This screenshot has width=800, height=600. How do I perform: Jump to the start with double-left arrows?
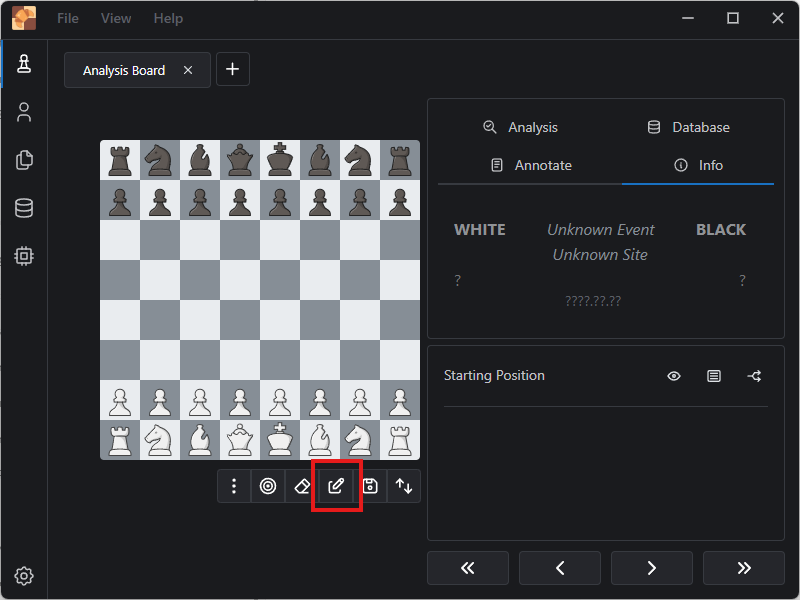click(x=468, y=568)
